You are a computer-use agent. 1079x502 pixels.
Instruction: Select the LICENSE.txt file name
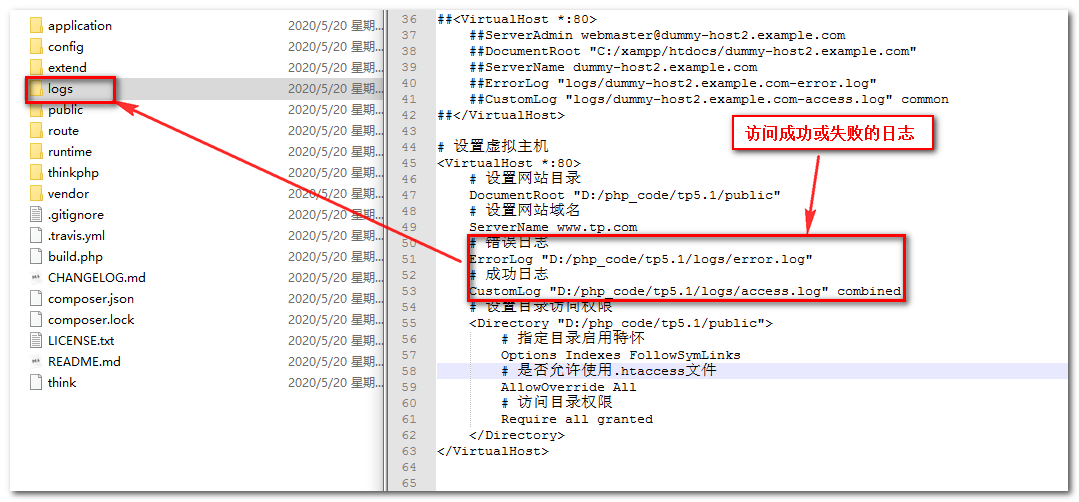click(x=81, y=340)
